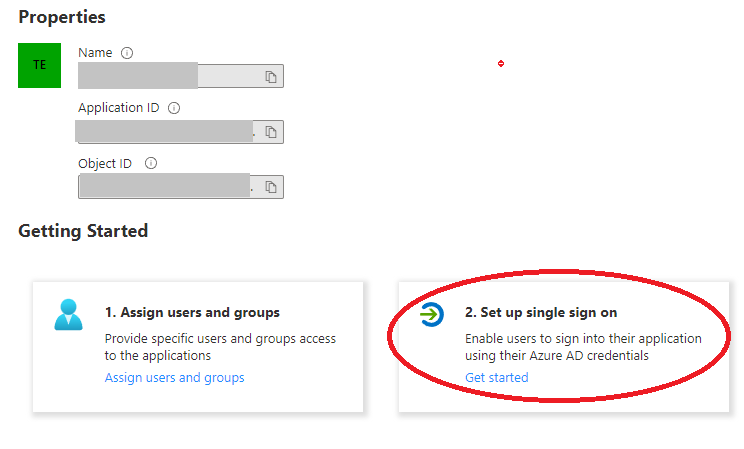Click the user icon on the Assign users card

[70, 314]
